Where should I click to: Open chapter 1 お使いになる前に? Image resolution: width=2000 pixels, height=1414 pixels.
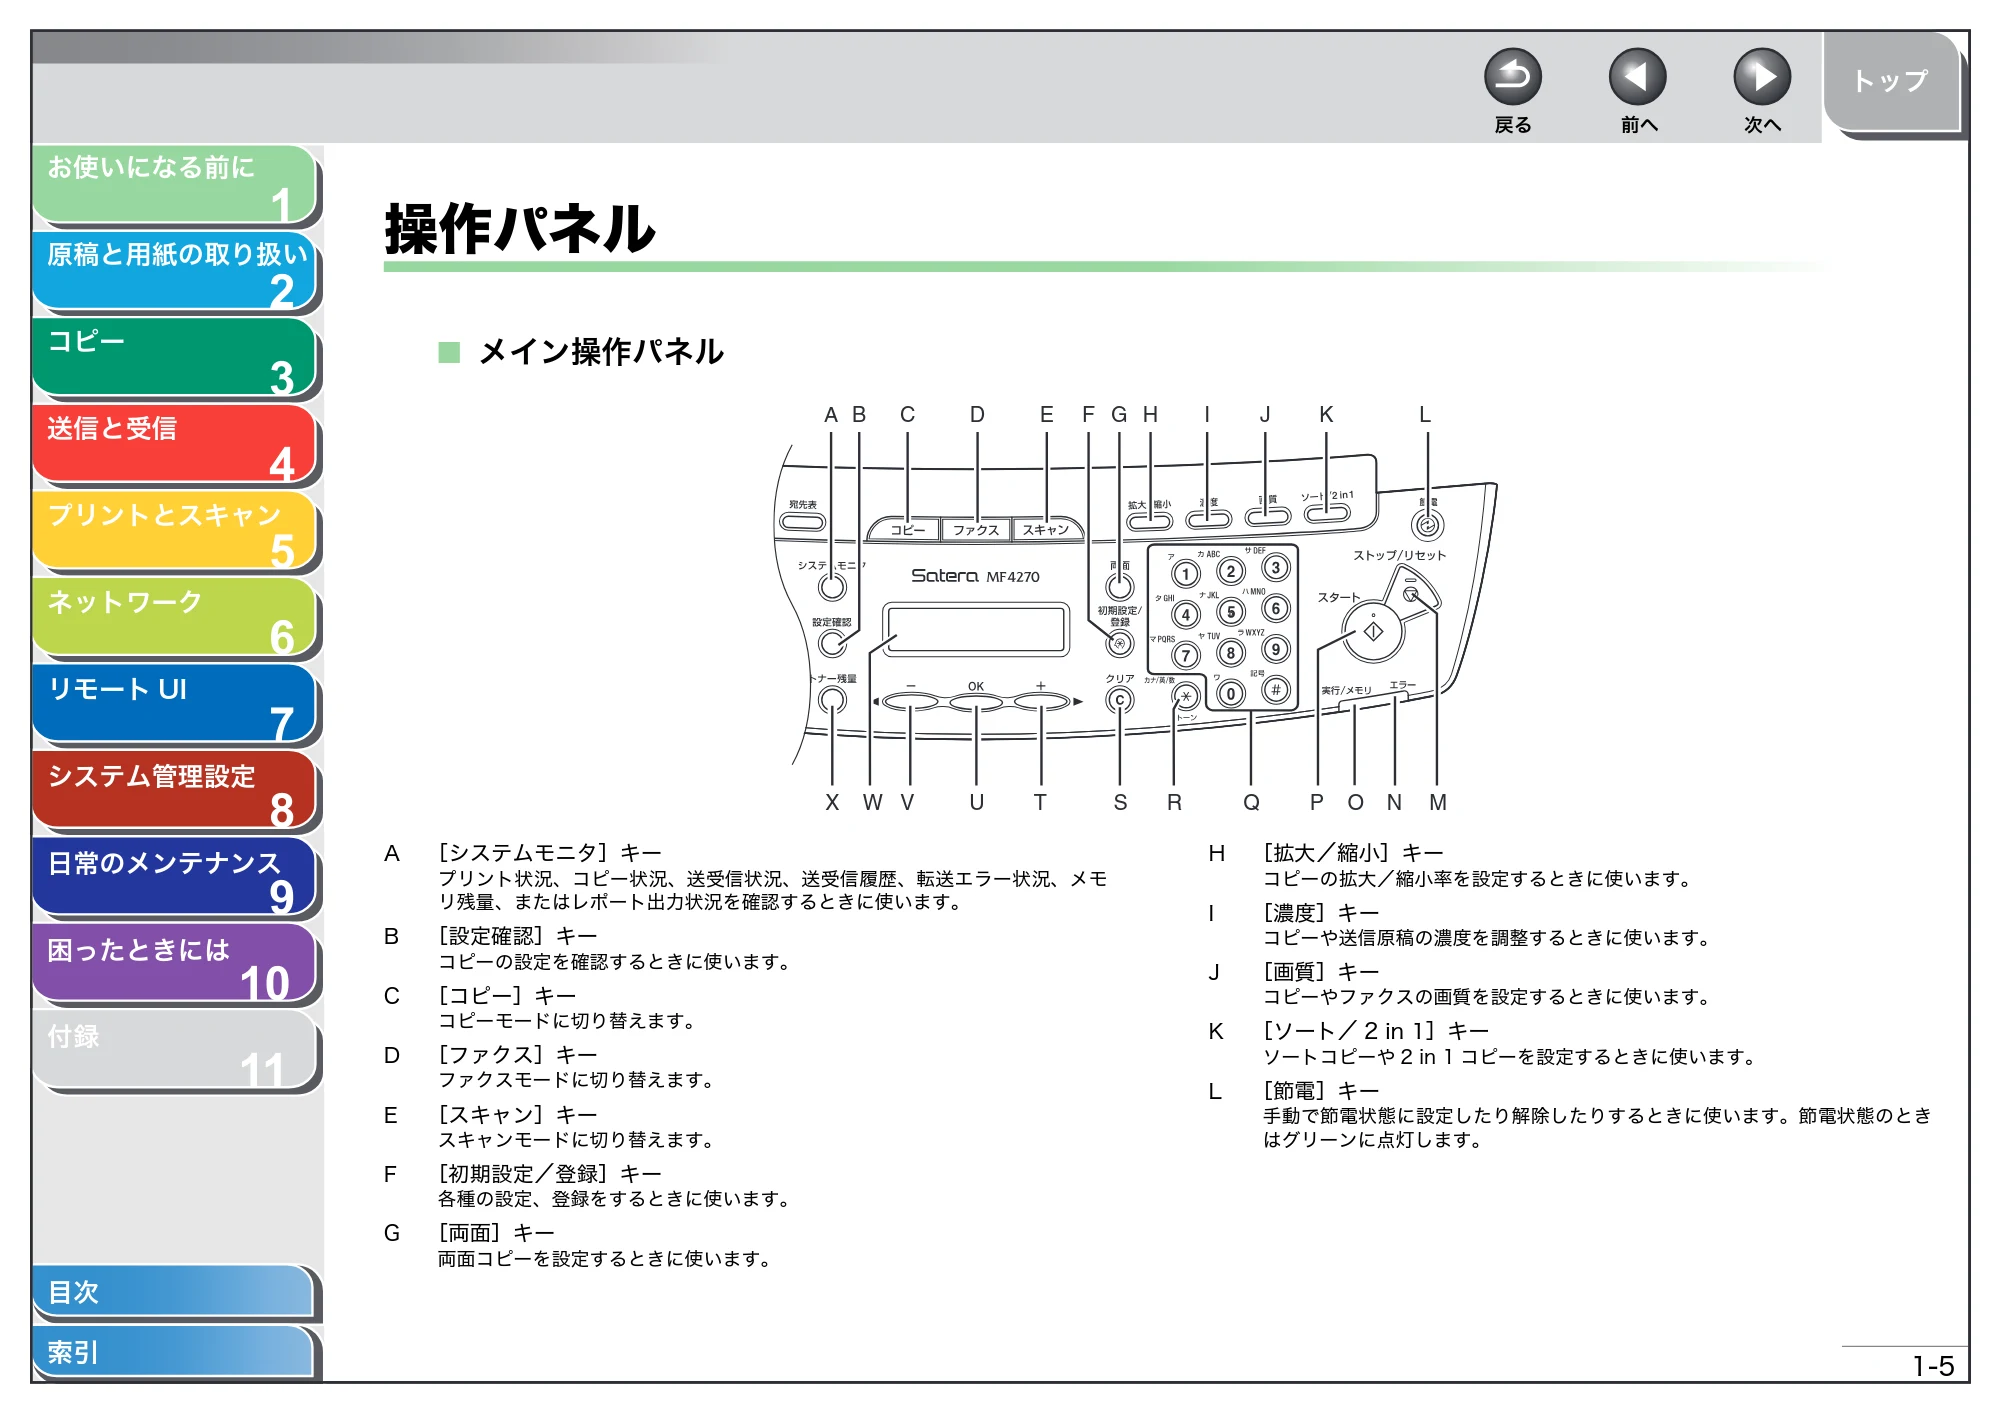tap(175, 184)
